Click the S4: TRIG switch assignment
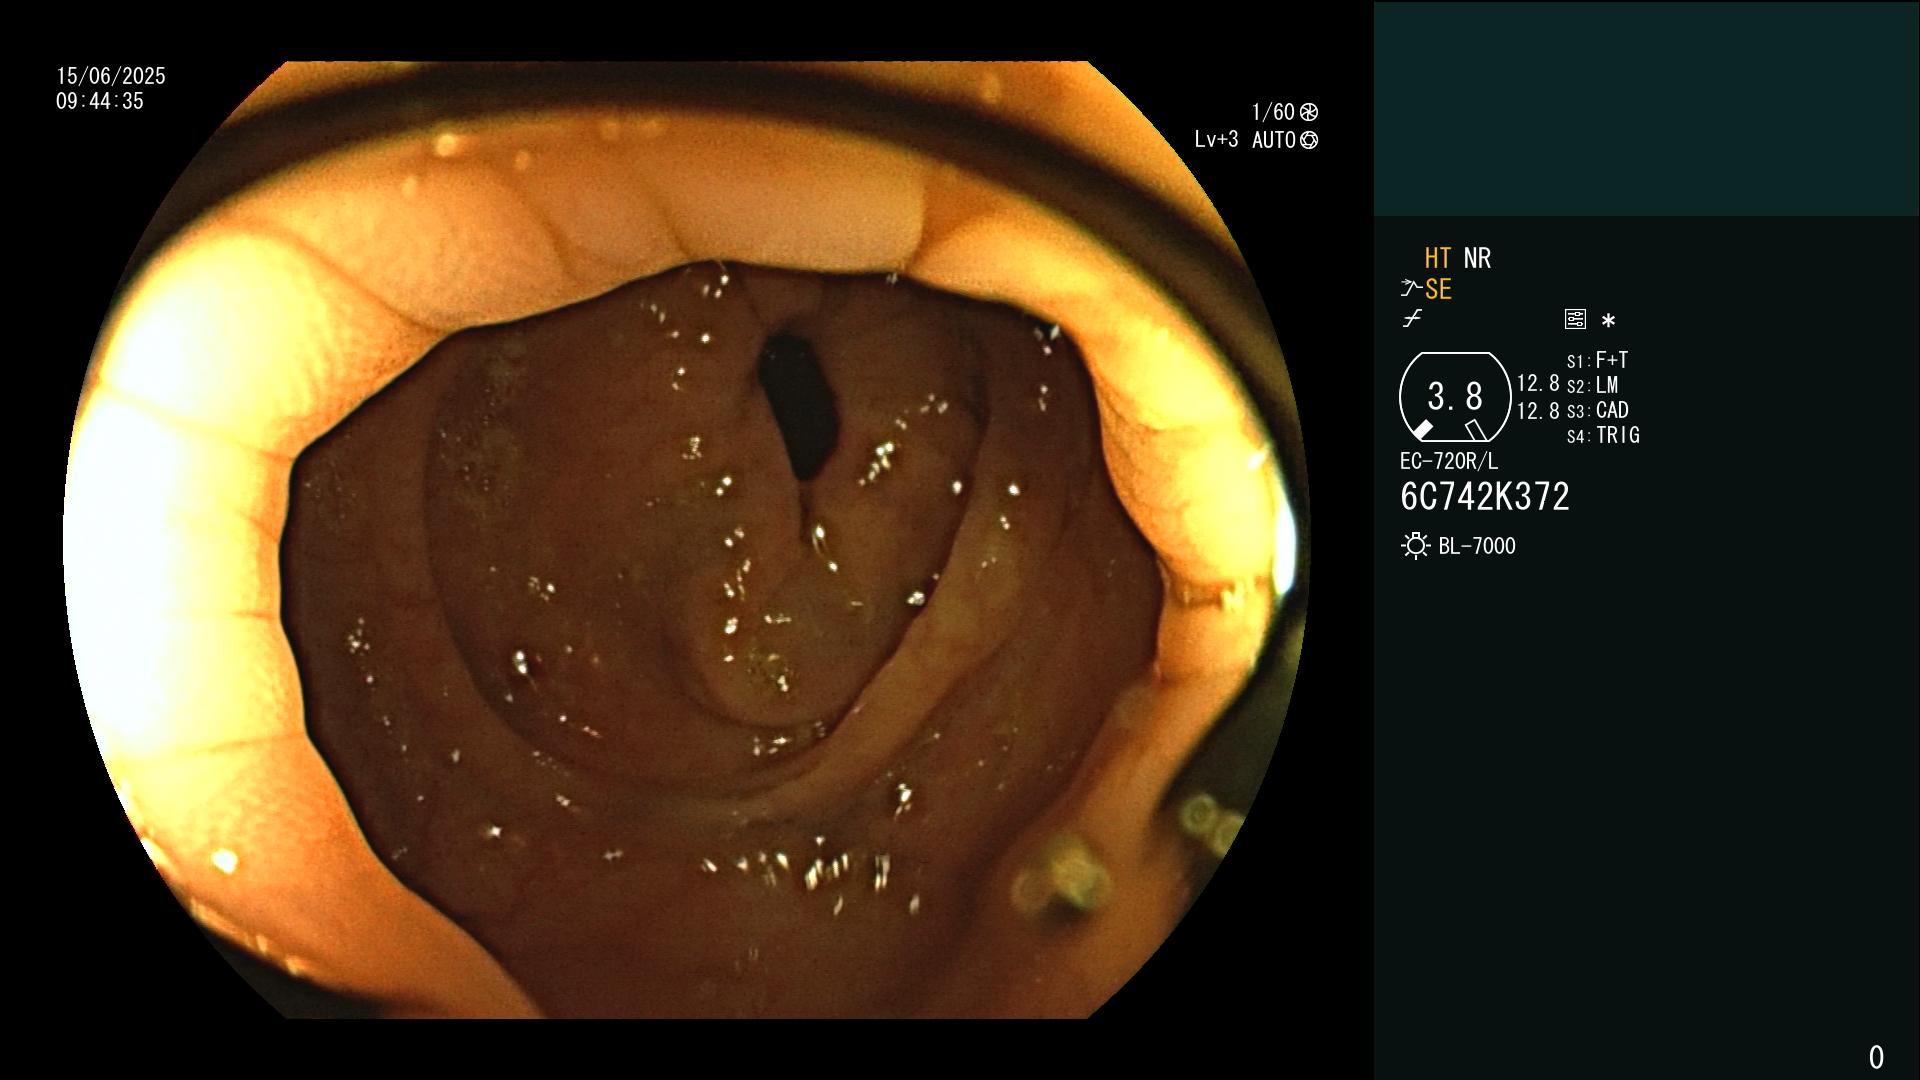 click(1603, 435)
